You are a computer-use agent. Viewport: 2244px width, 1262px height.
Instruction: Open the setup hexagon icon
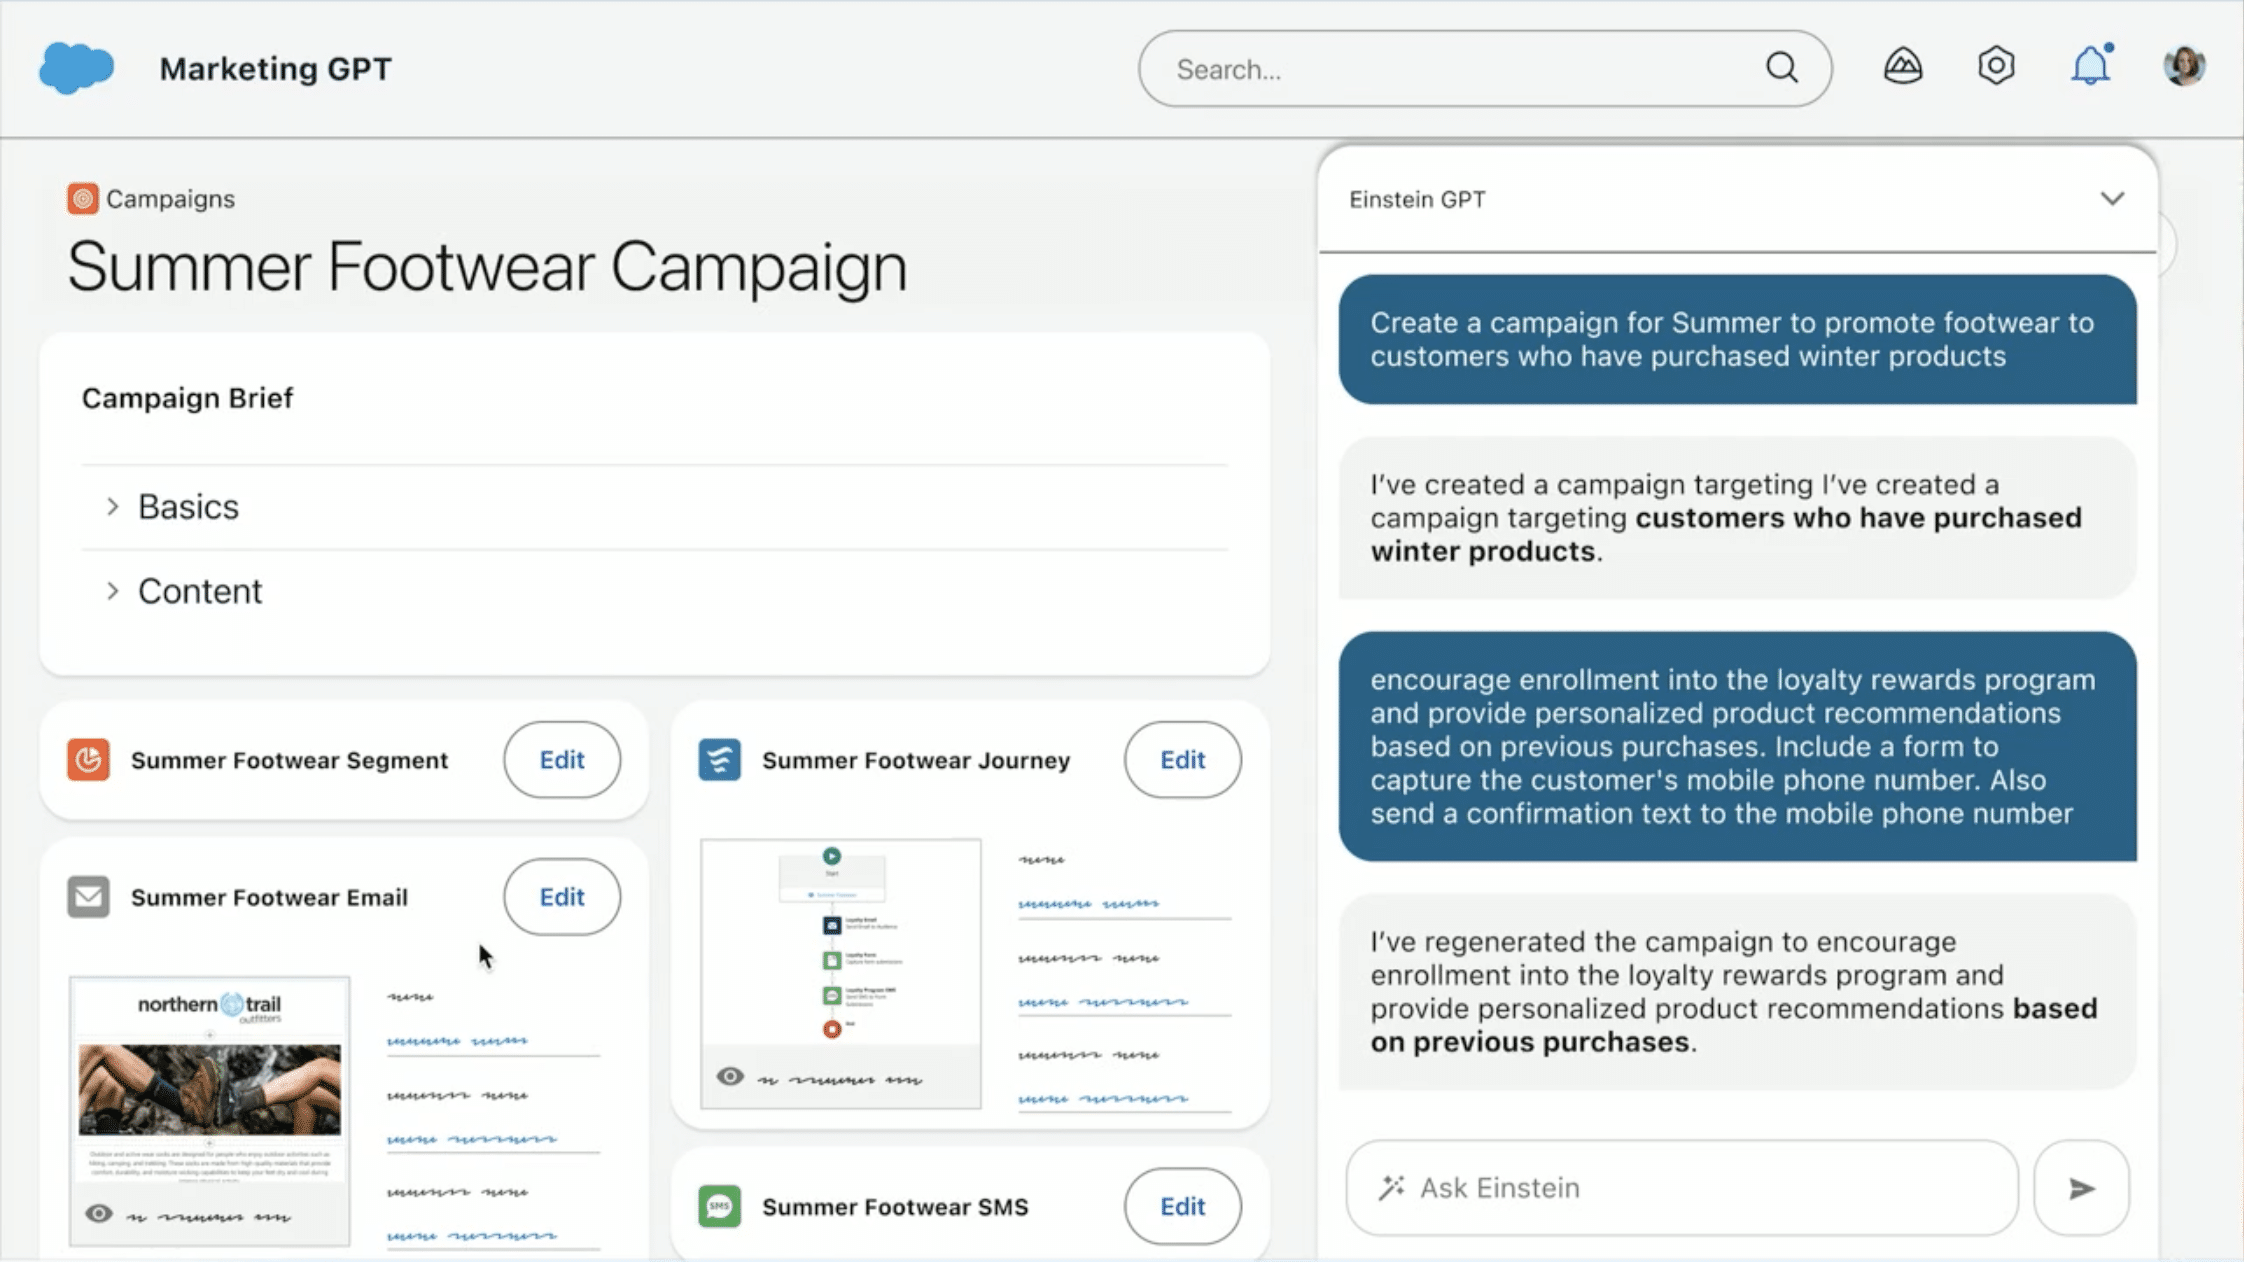tap(1995, 67)
